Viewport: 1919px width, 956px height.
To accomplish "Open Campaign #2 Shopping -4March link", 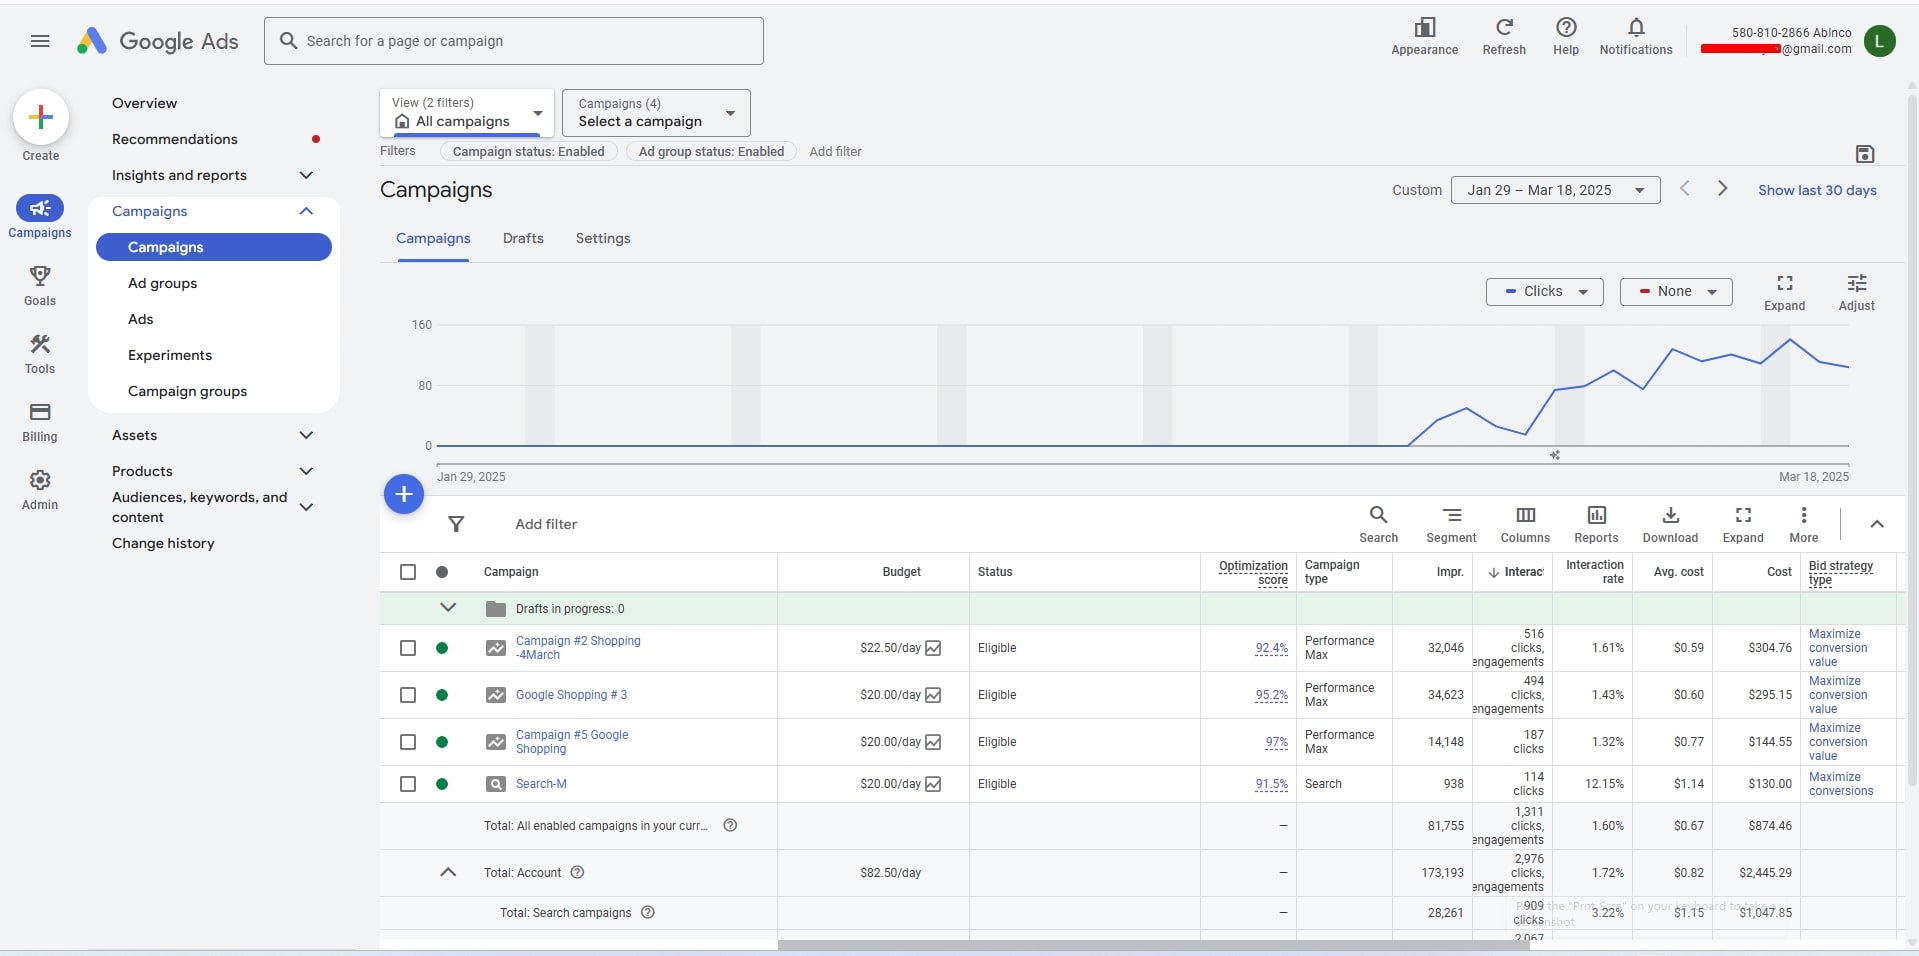I will 578,648.
